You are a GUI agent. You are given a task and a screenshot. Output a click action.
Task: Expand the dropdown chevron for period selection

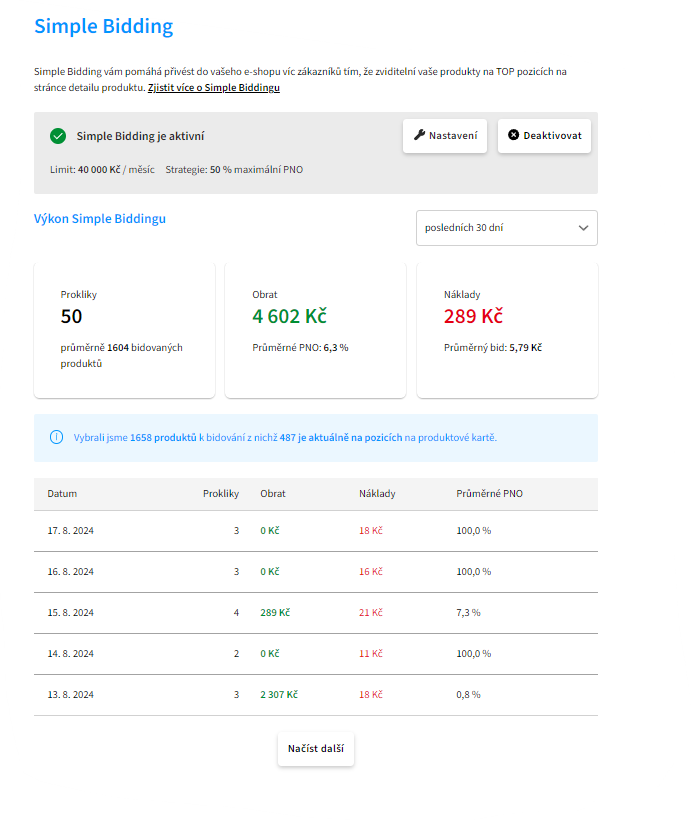pyautogui.click(x=583, y=228)
